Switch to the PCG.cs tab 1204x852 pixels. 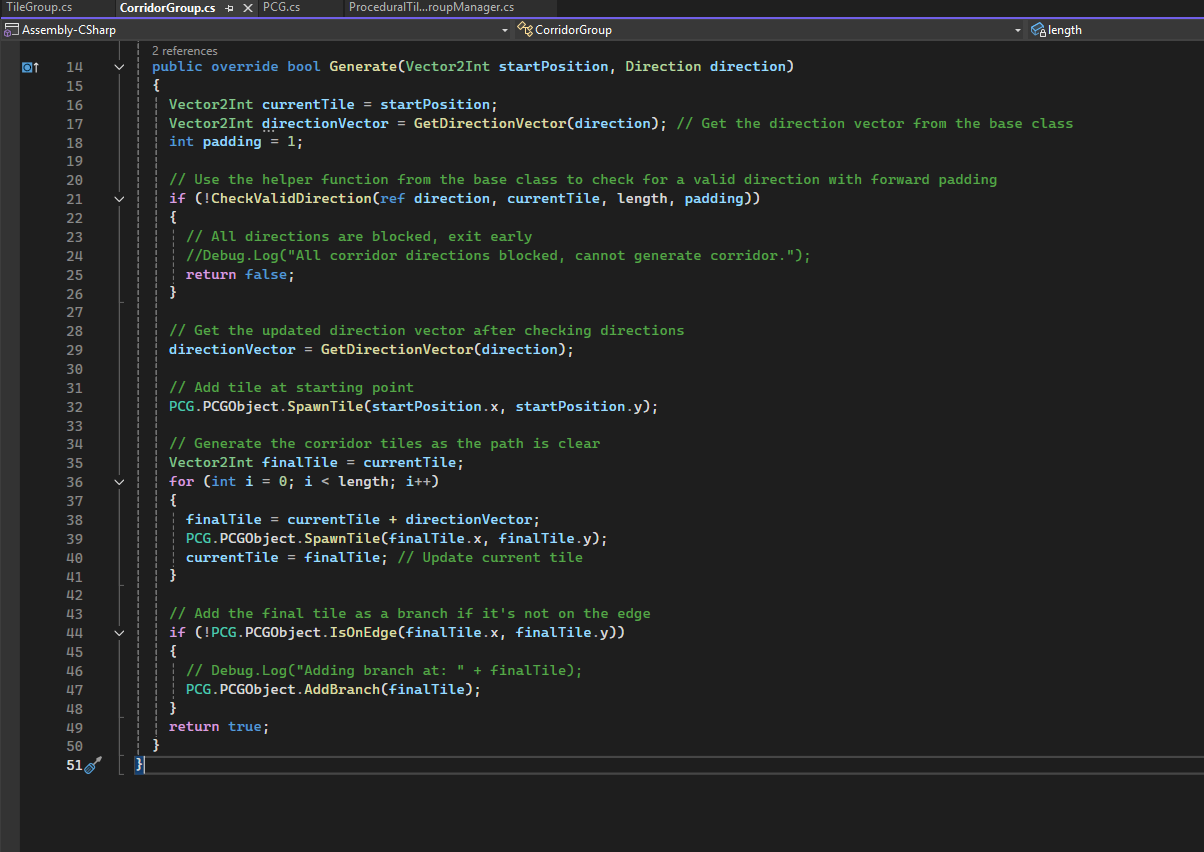281,8
